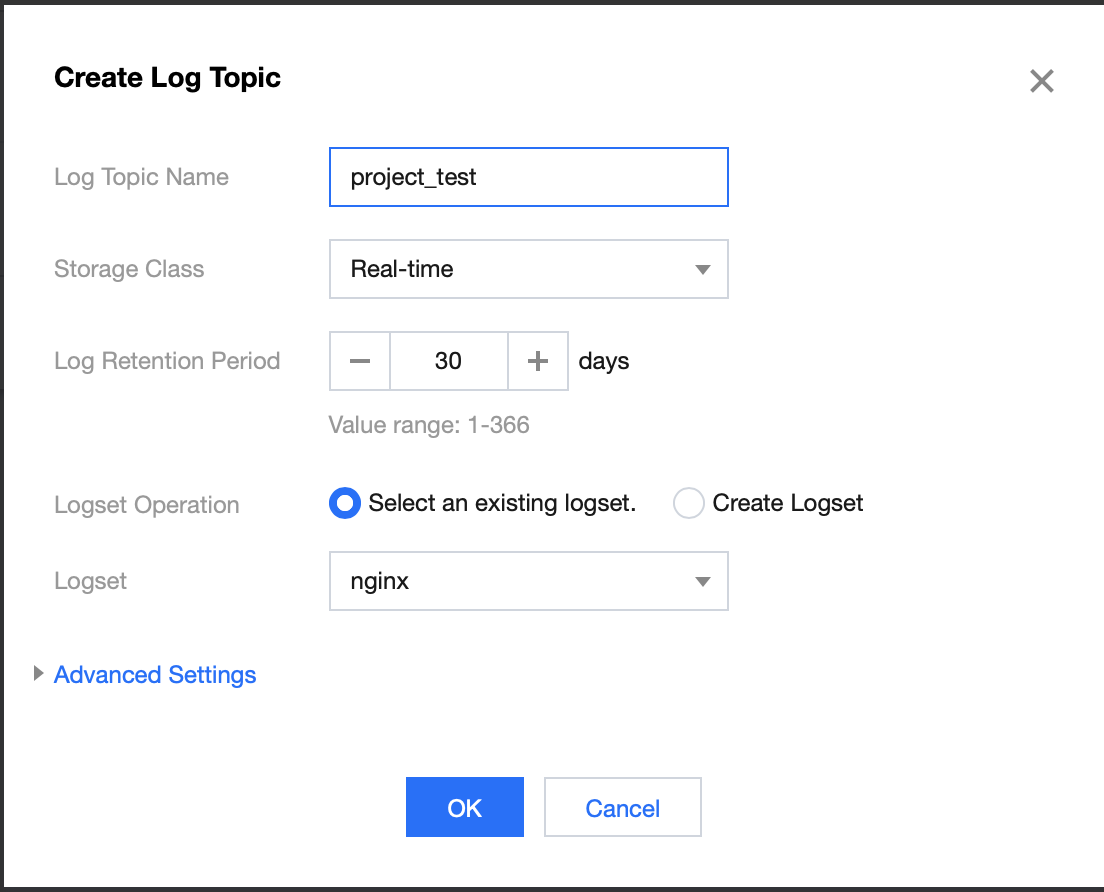Image resolution: width=1104 pixels, height=892 pixels.
Task: Open the Advanced Settings link
Action: [155, 675]
